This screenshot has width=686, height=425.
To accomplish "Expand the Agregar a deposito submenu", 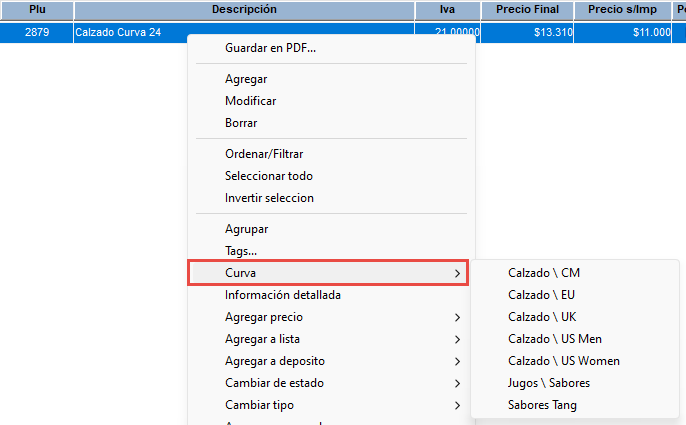I will (x=457, y=361).
